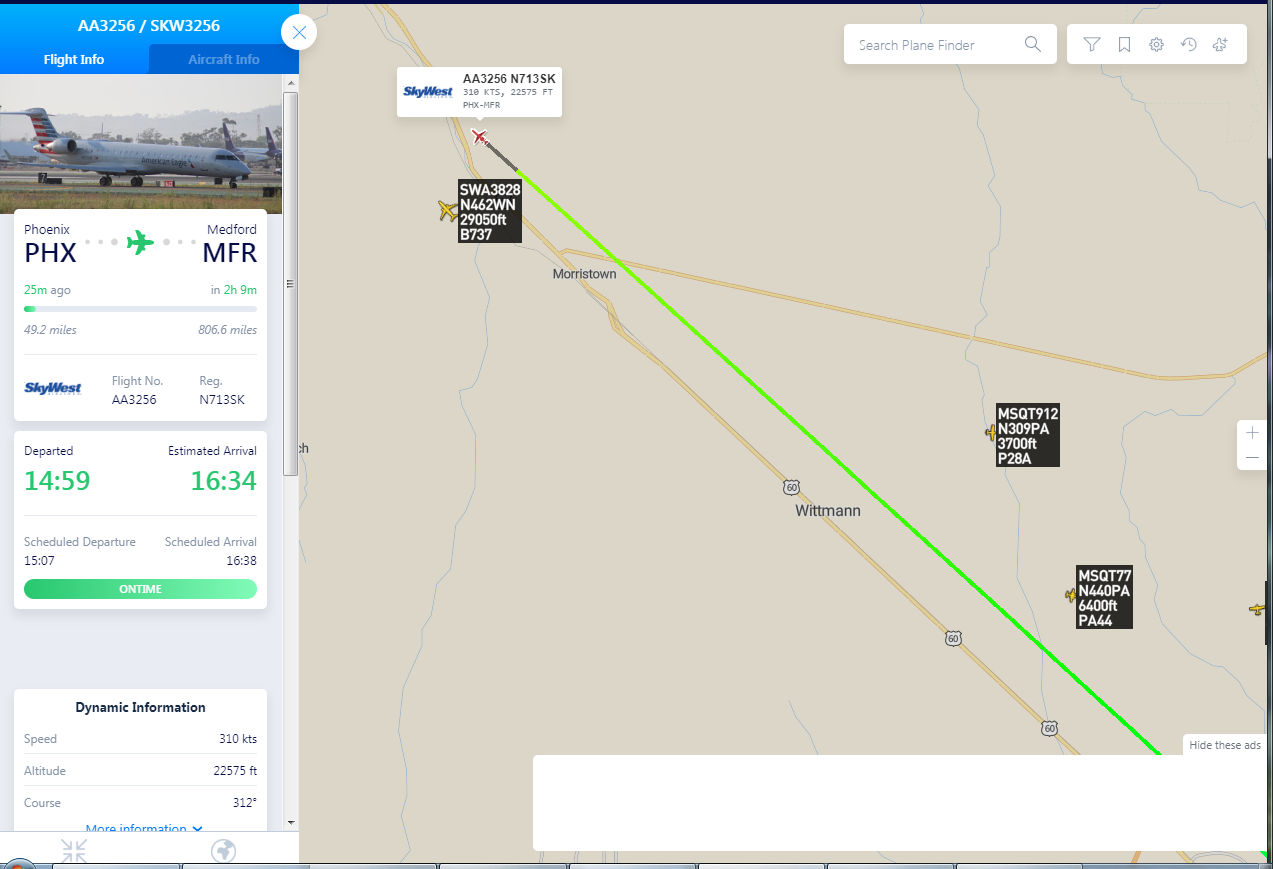Select the MSQT77 yellow plane icon

tap(1071, 595)
